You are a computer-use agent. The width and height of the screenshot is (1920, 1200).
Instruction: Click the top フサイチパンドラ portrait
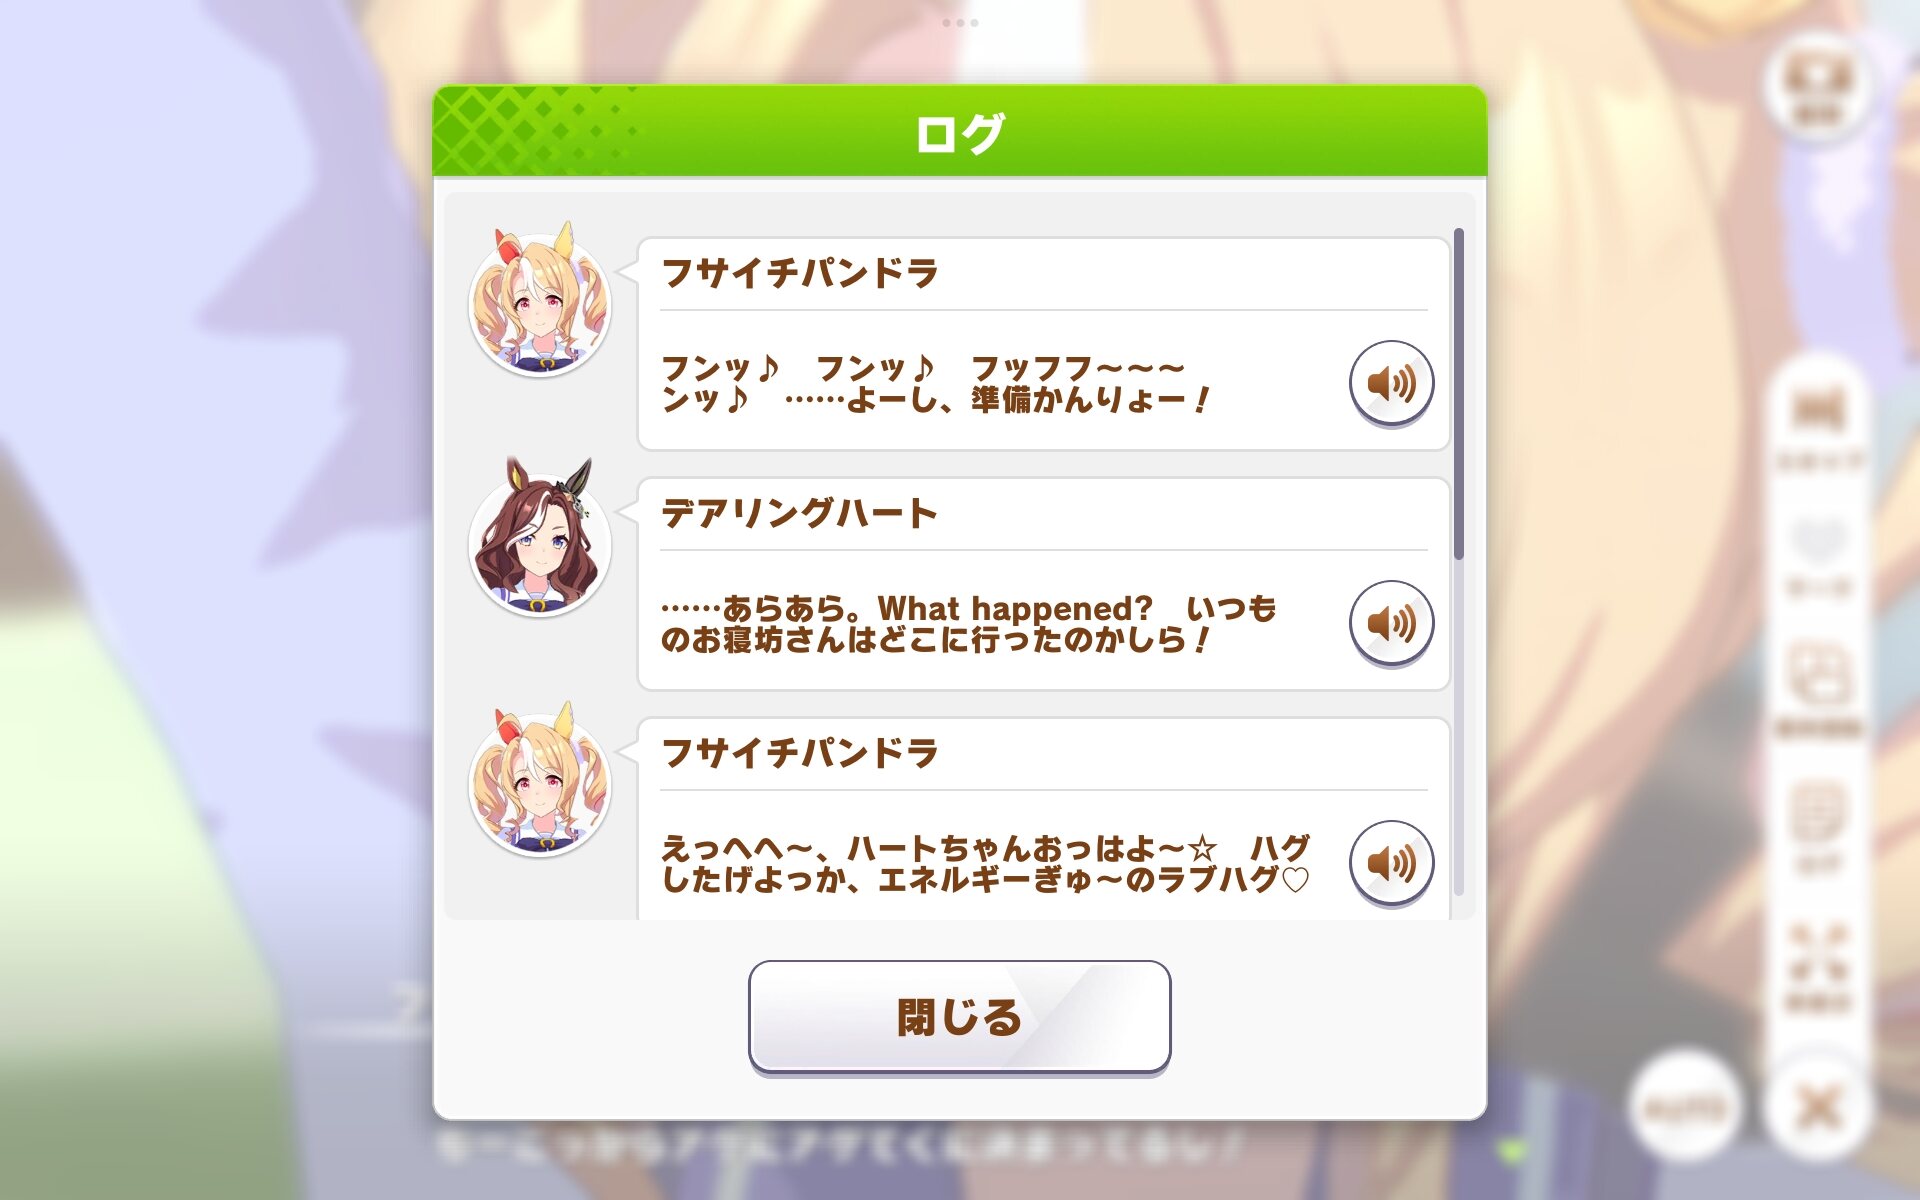coord(540,298)
